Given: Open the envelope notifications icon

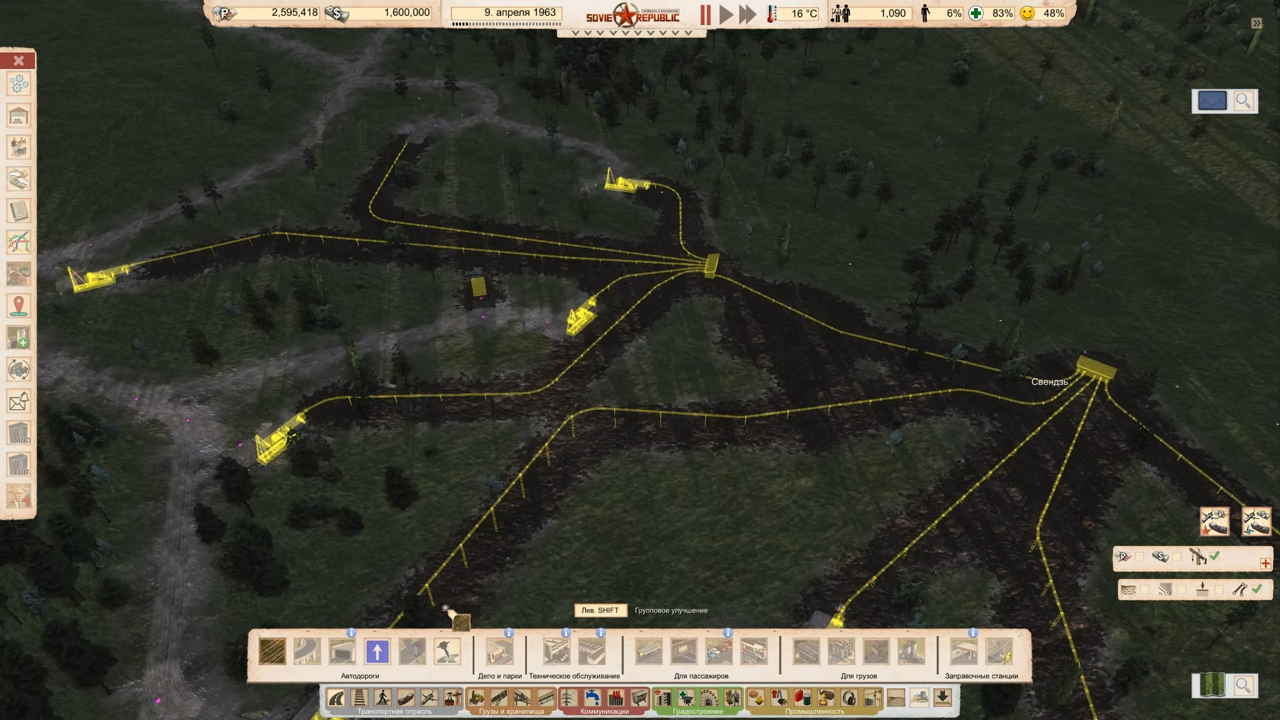Looking at the screenshot, I should (19, 401).
